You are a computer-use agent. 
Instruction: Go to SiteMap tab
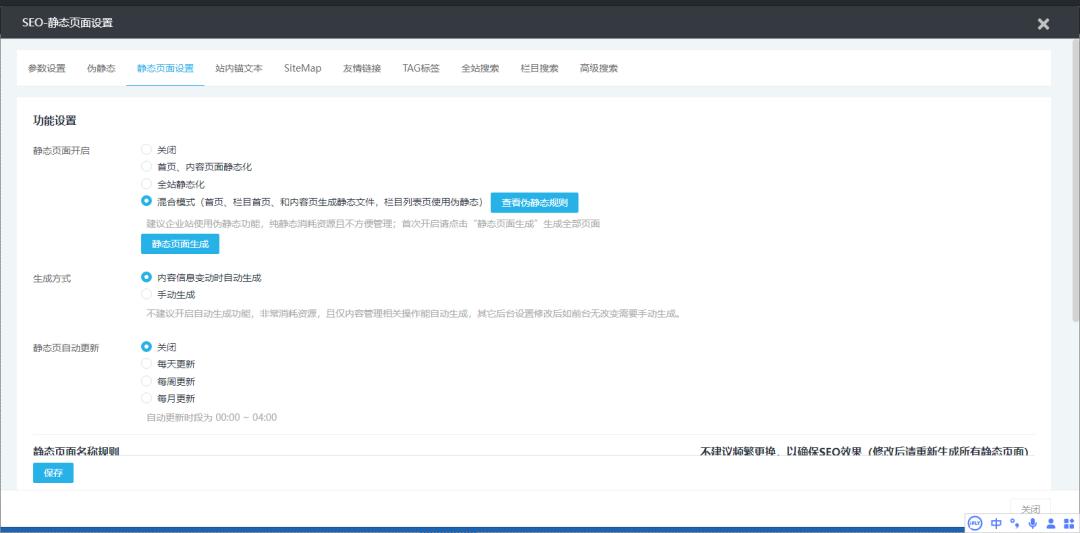(x=303, y=68)
